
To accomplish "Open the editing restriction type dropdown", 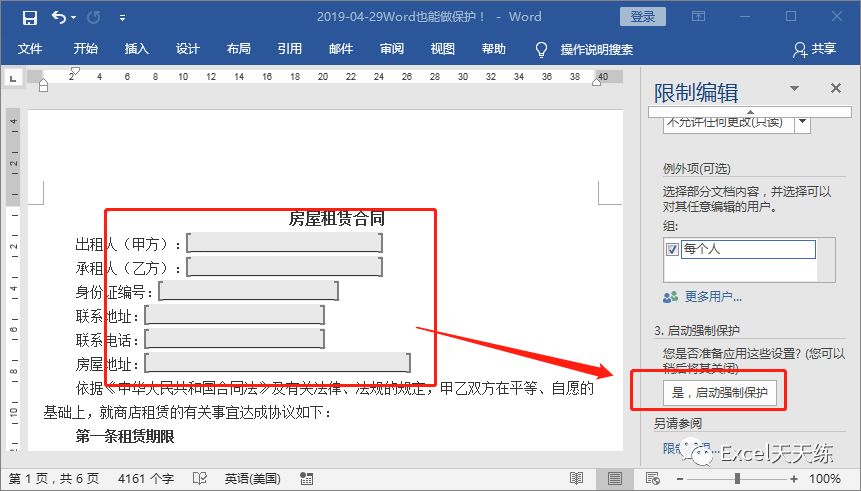I will pyautogui.click(x=802, y=122).
